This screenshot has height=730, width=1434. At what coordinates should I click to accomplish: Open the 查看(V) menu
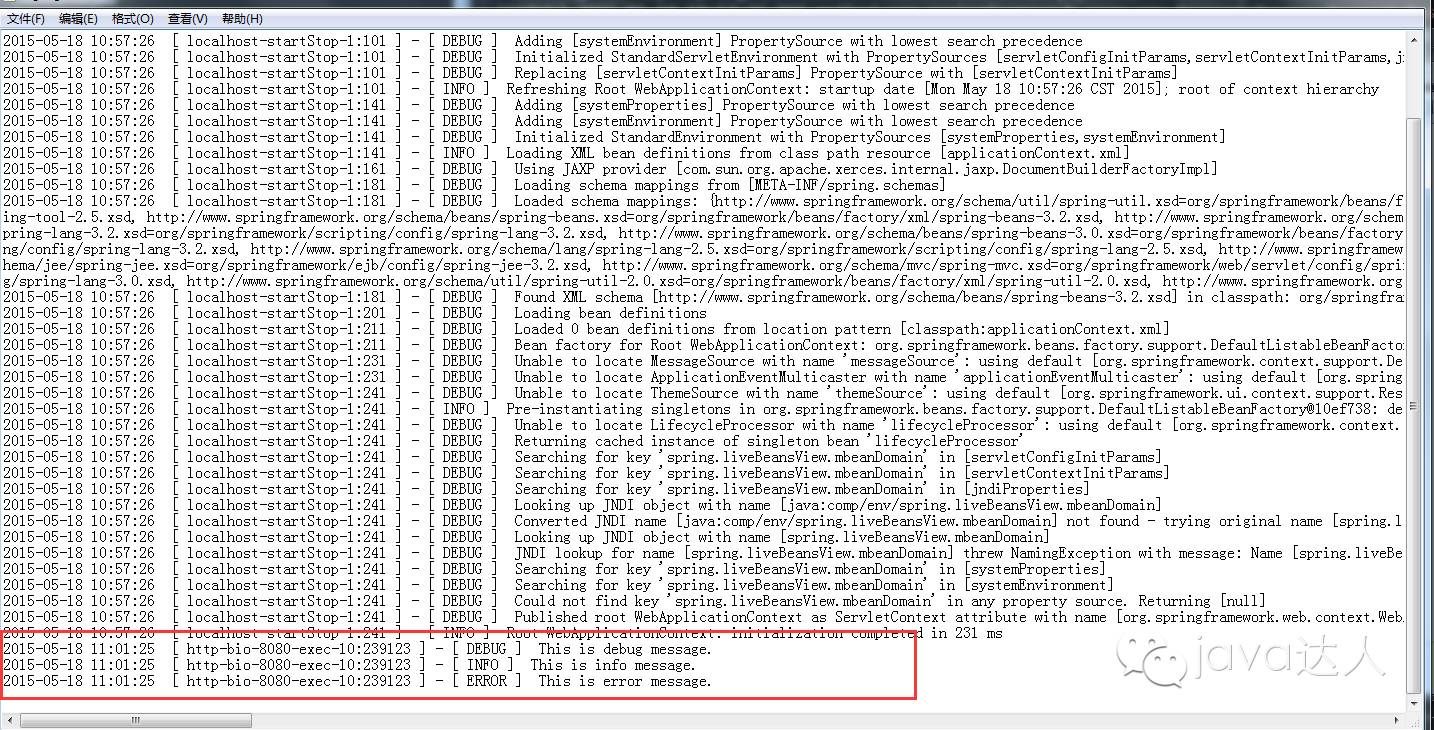(187, 19)
